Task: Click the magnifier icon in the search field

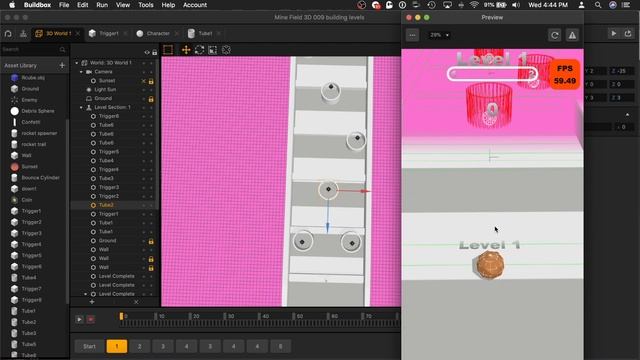Action: [62, 49]
